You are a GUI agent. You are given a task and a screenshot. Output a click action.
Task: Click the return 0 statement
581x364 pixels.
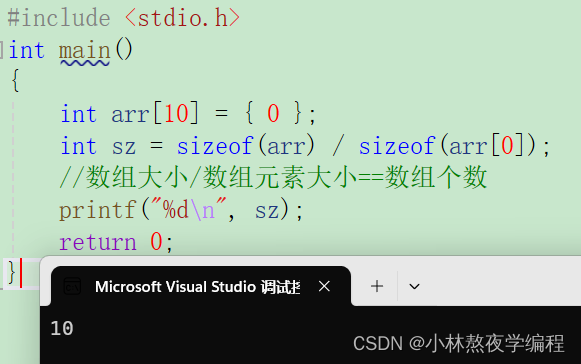tap(116, 242)
